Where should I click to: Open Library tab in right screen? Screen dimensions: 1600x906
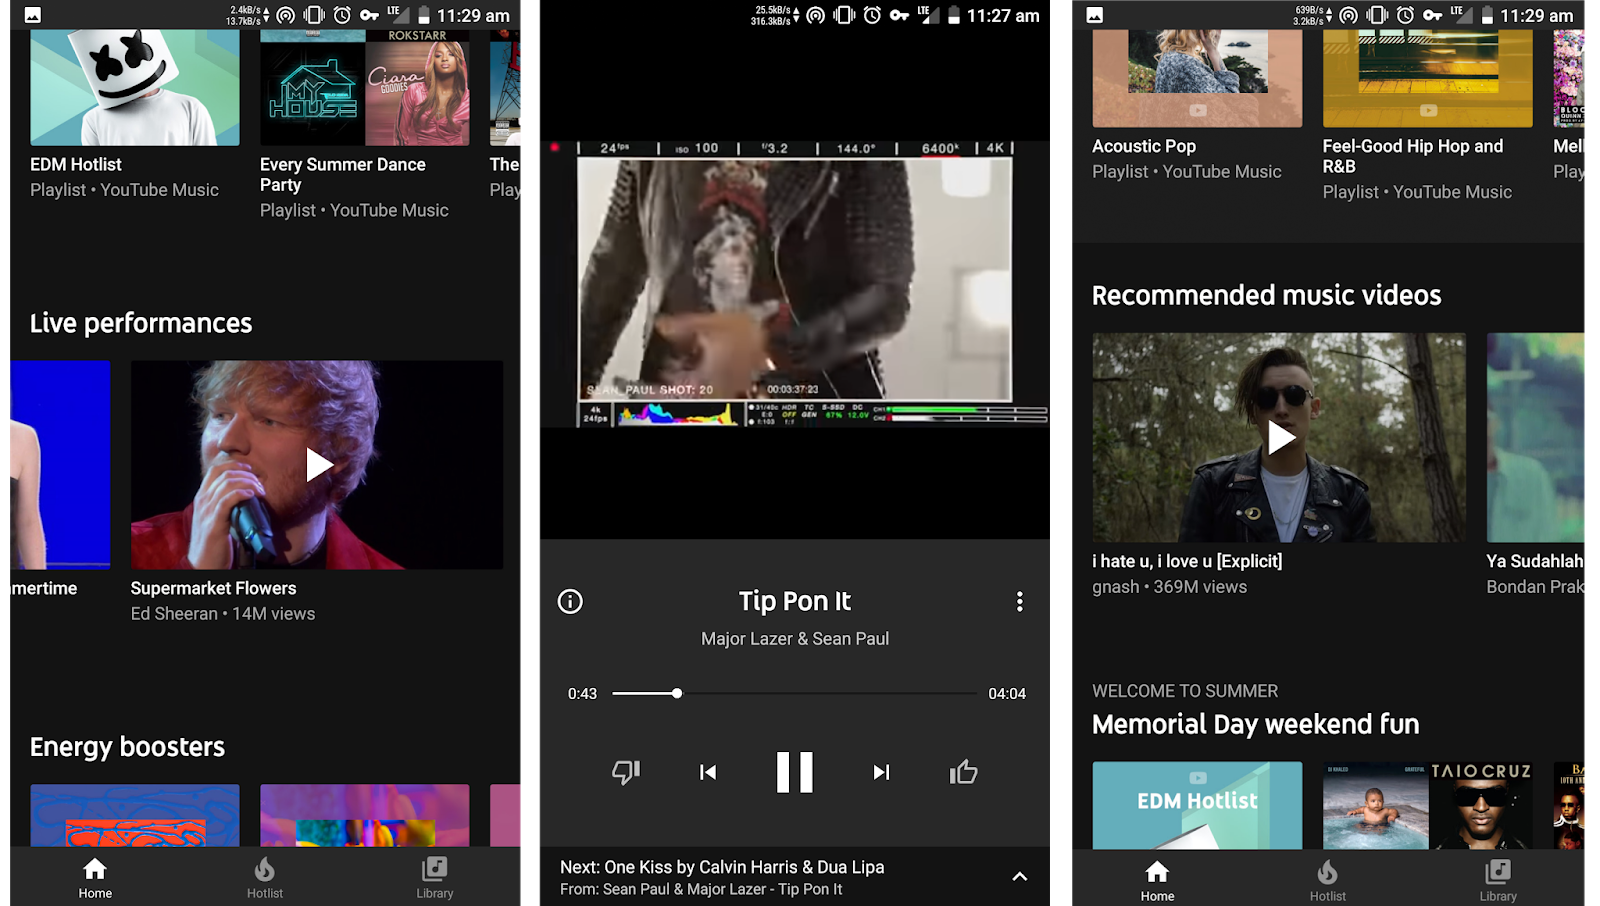click(x=1498, y=880)
